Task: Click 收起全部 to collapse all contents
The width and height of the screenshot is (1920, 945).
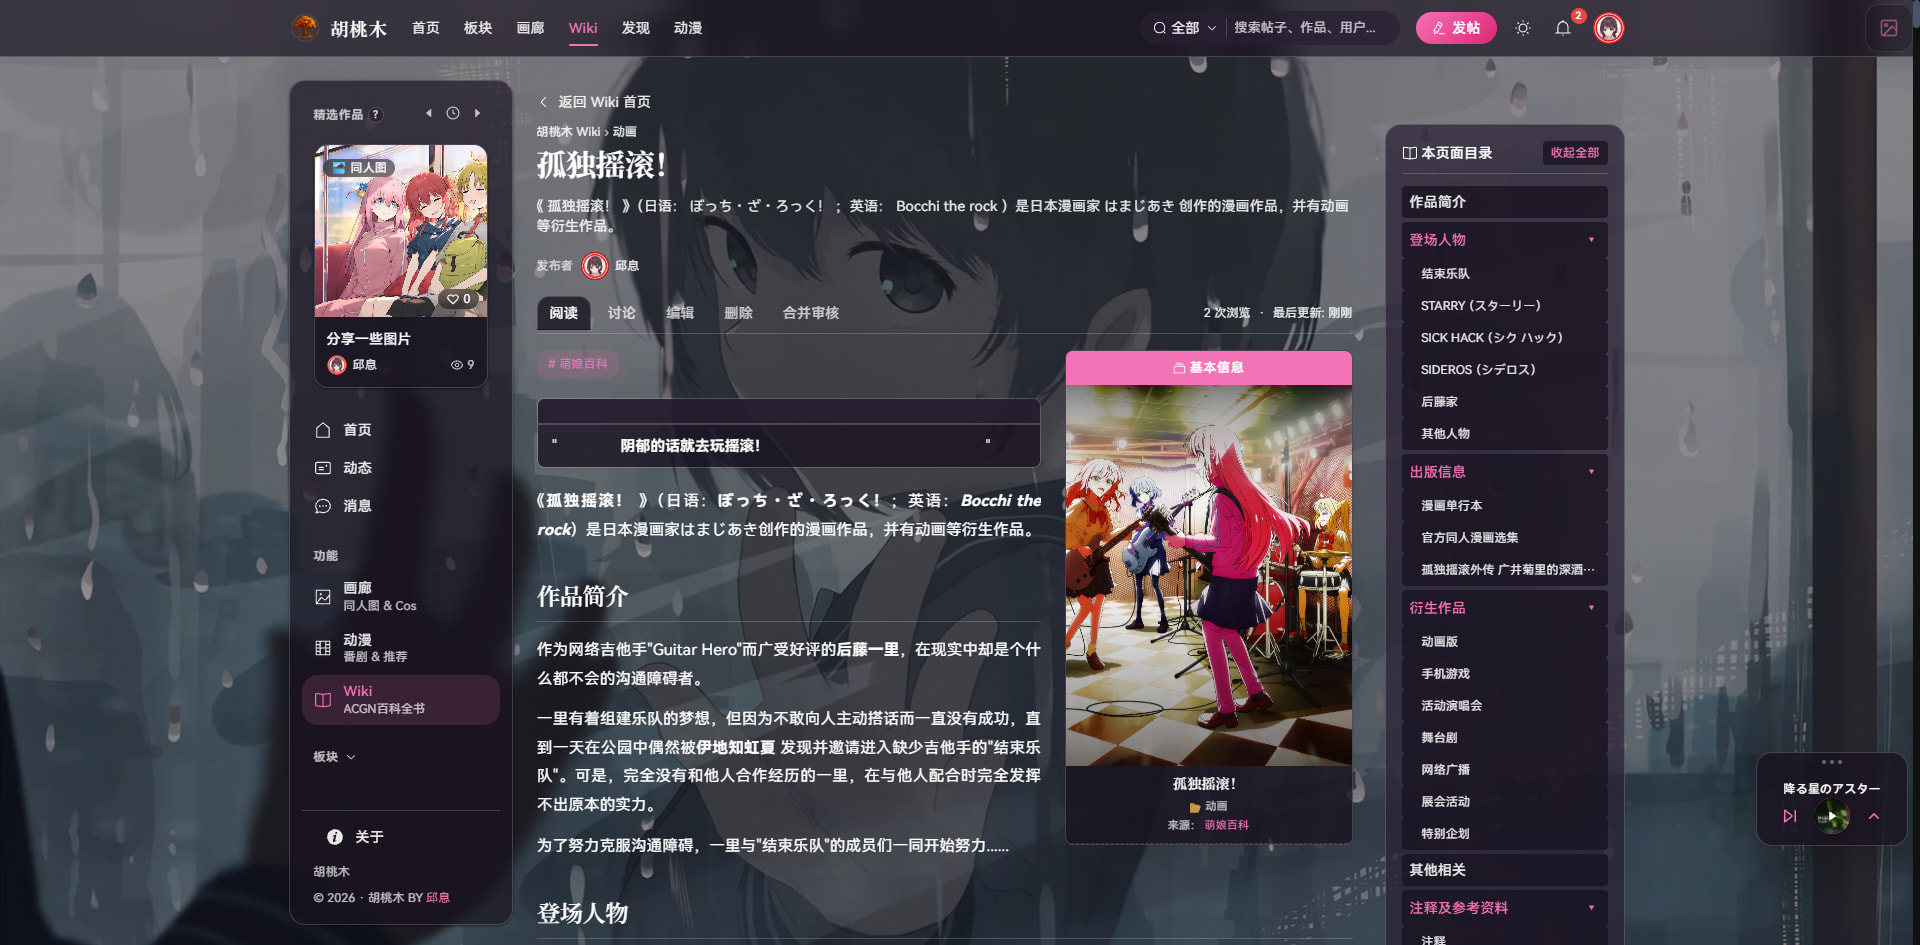Action: pyautogui.click(x=1575, y=153)
